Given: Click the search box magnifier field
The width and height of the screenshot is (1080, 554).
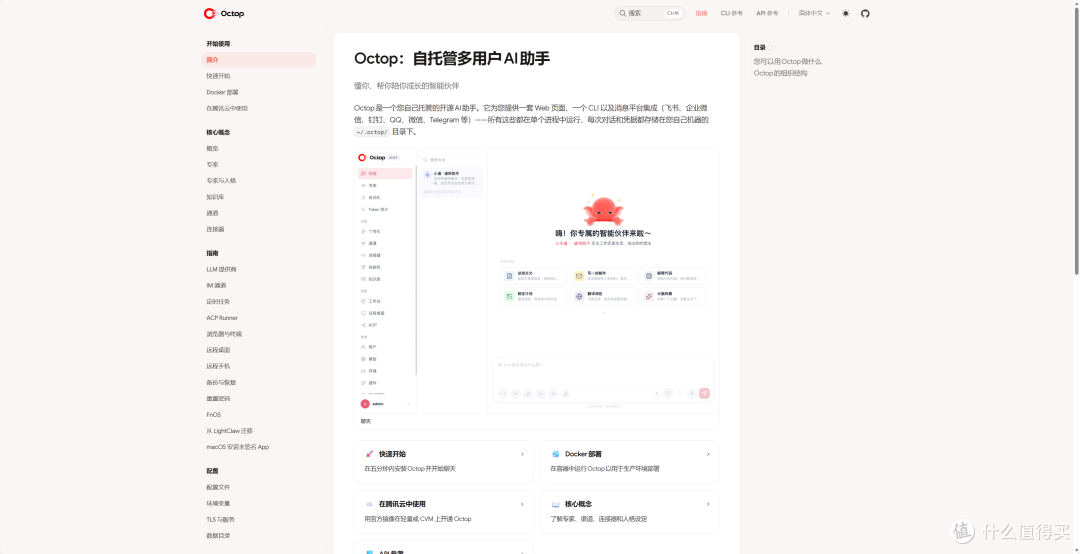Looking at the screenshot, I should click(x=650, y=13).
